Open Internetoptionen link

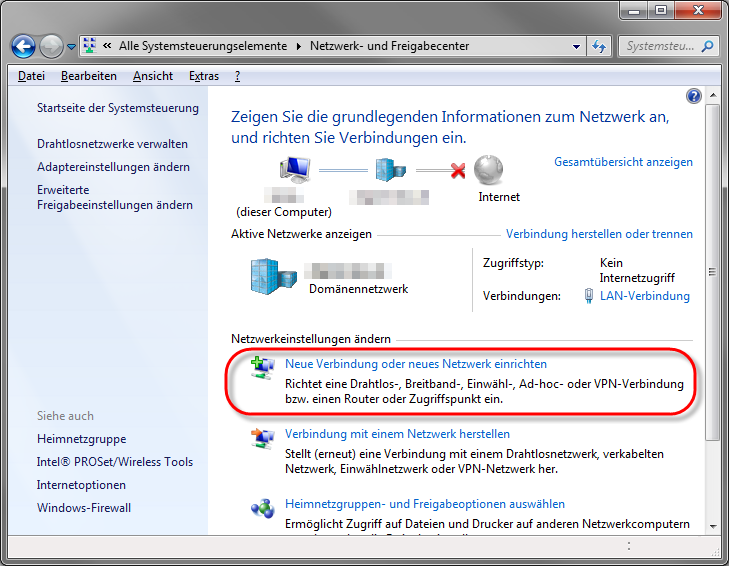81,485
